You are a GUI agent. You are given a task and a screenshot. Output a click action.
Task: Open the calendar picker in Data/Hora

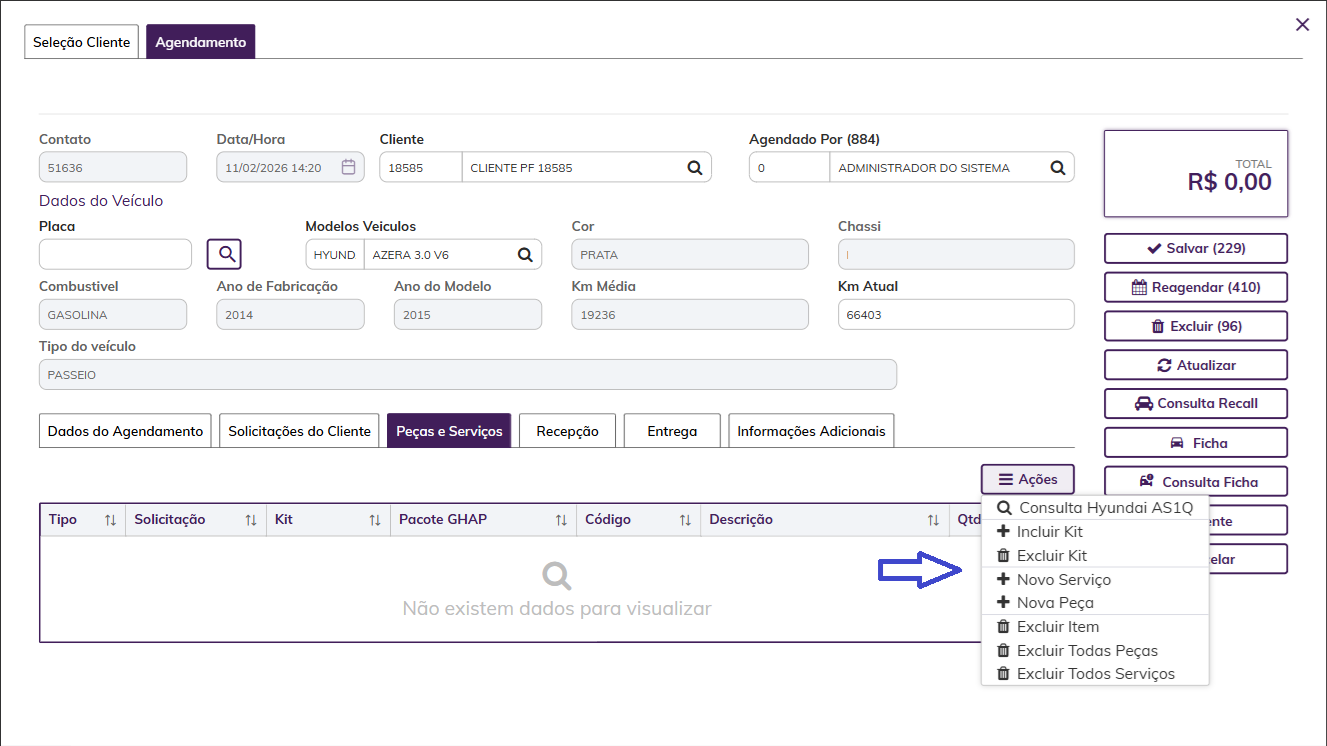(348, 167)
